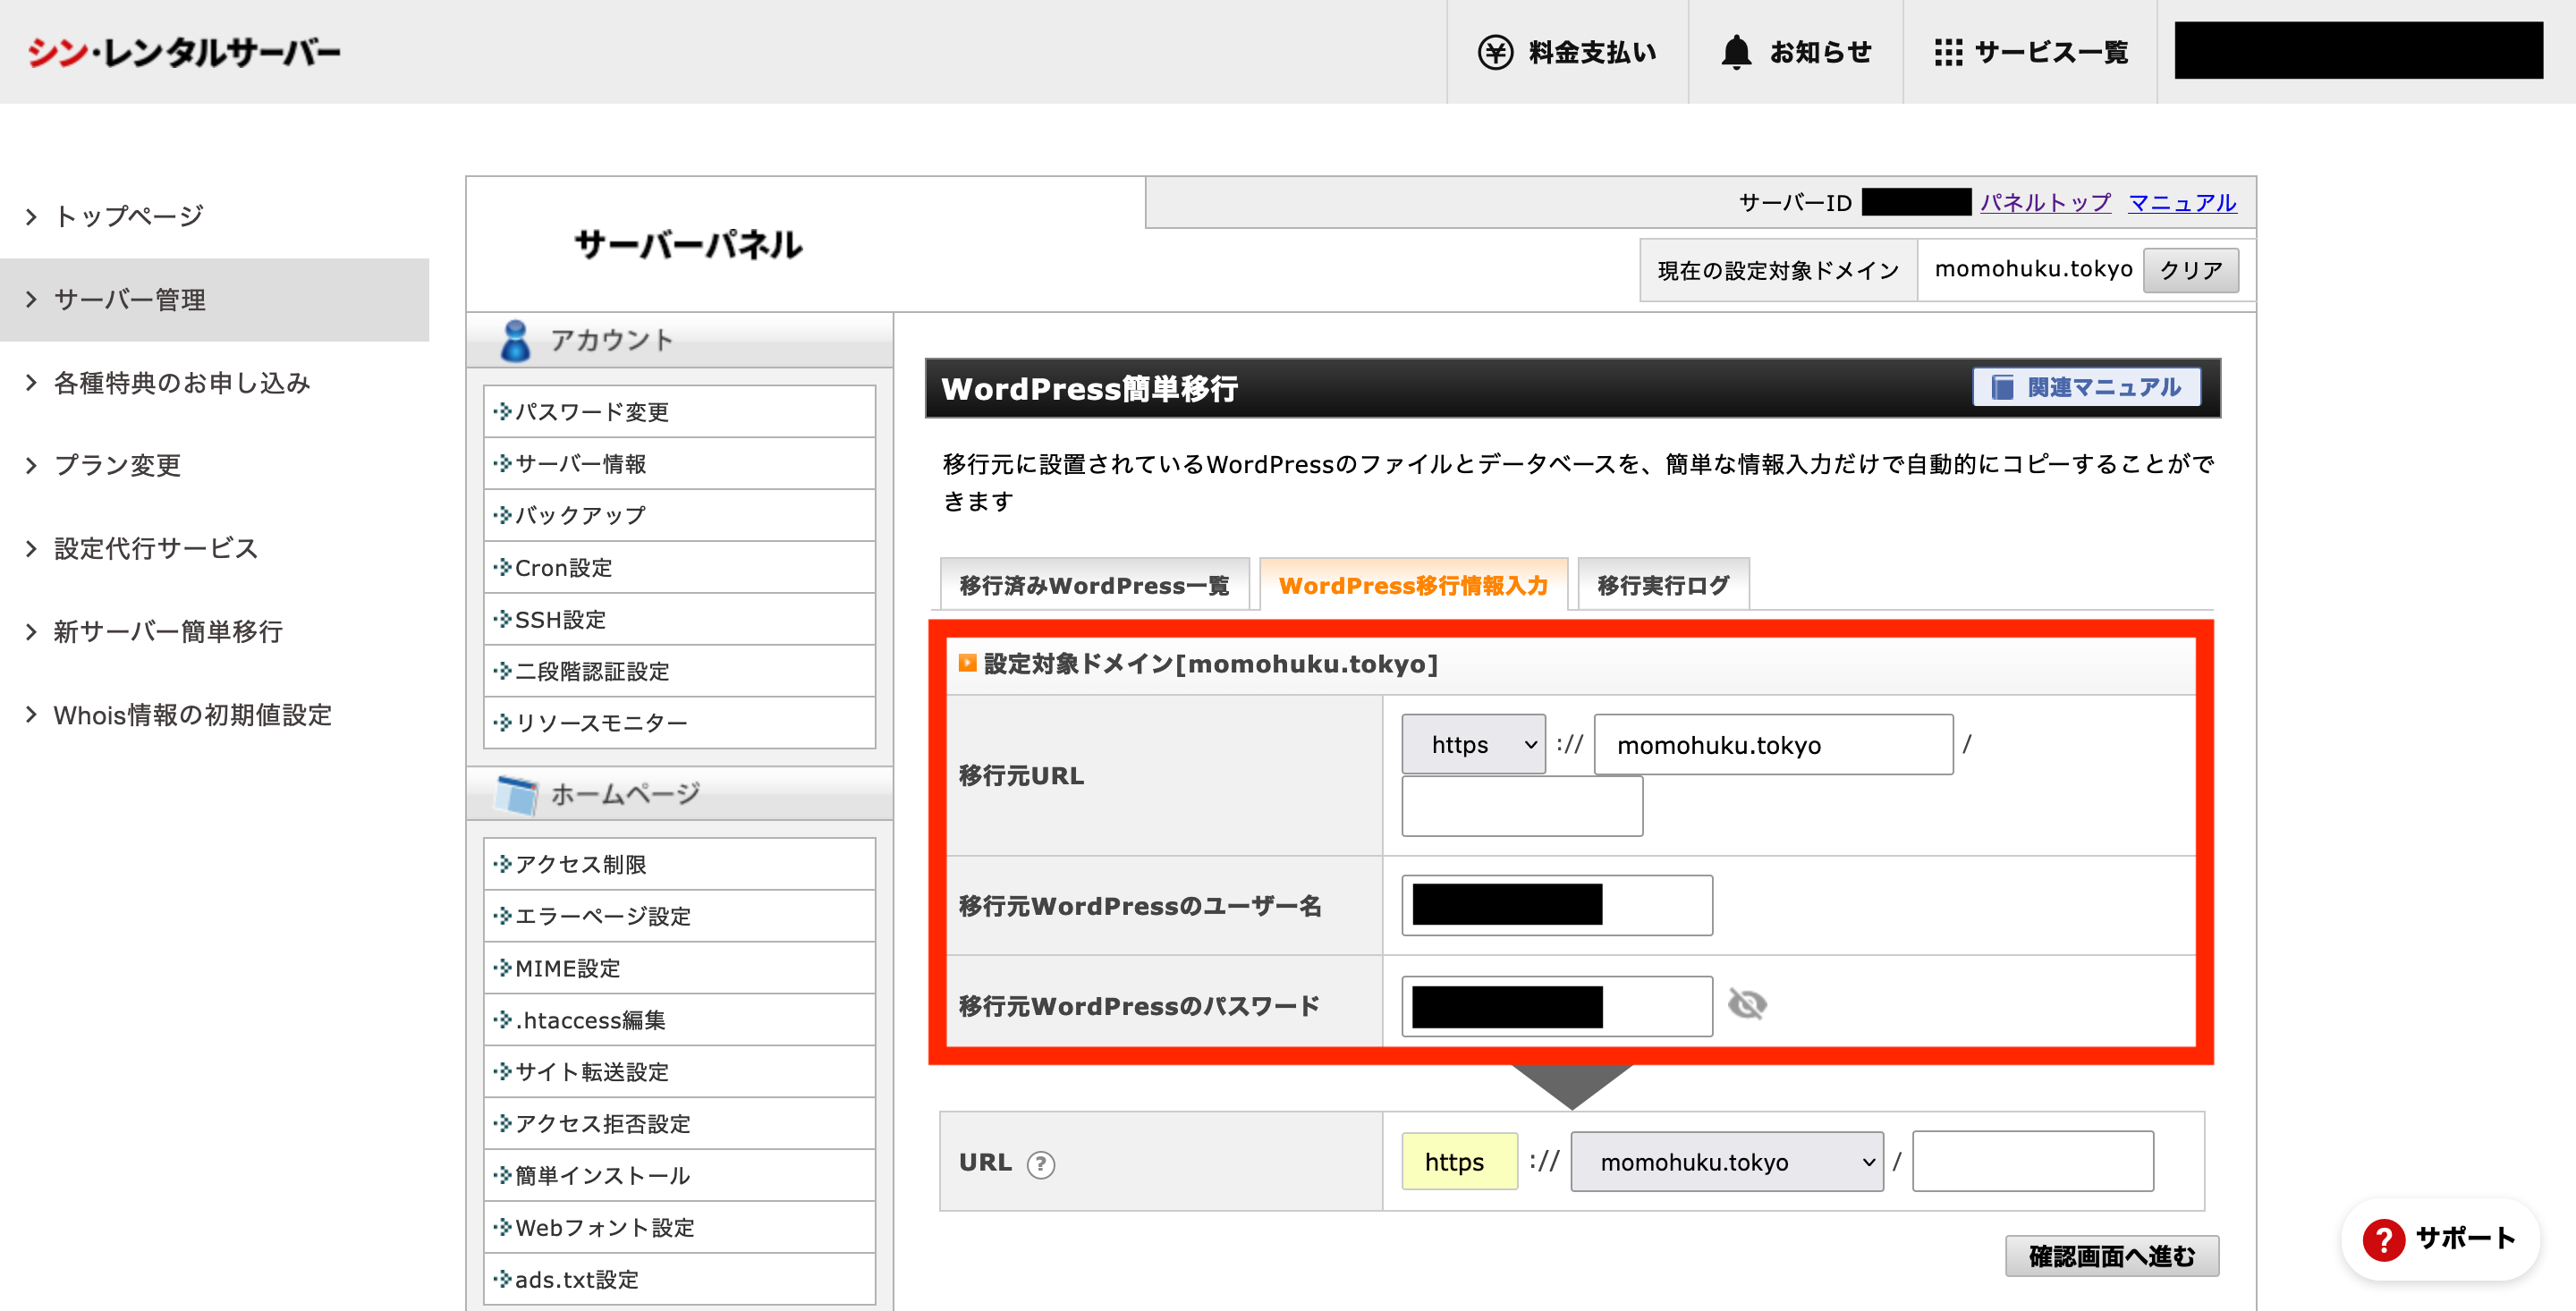Follow the パネルトップ link

[x=2045, y=202]
